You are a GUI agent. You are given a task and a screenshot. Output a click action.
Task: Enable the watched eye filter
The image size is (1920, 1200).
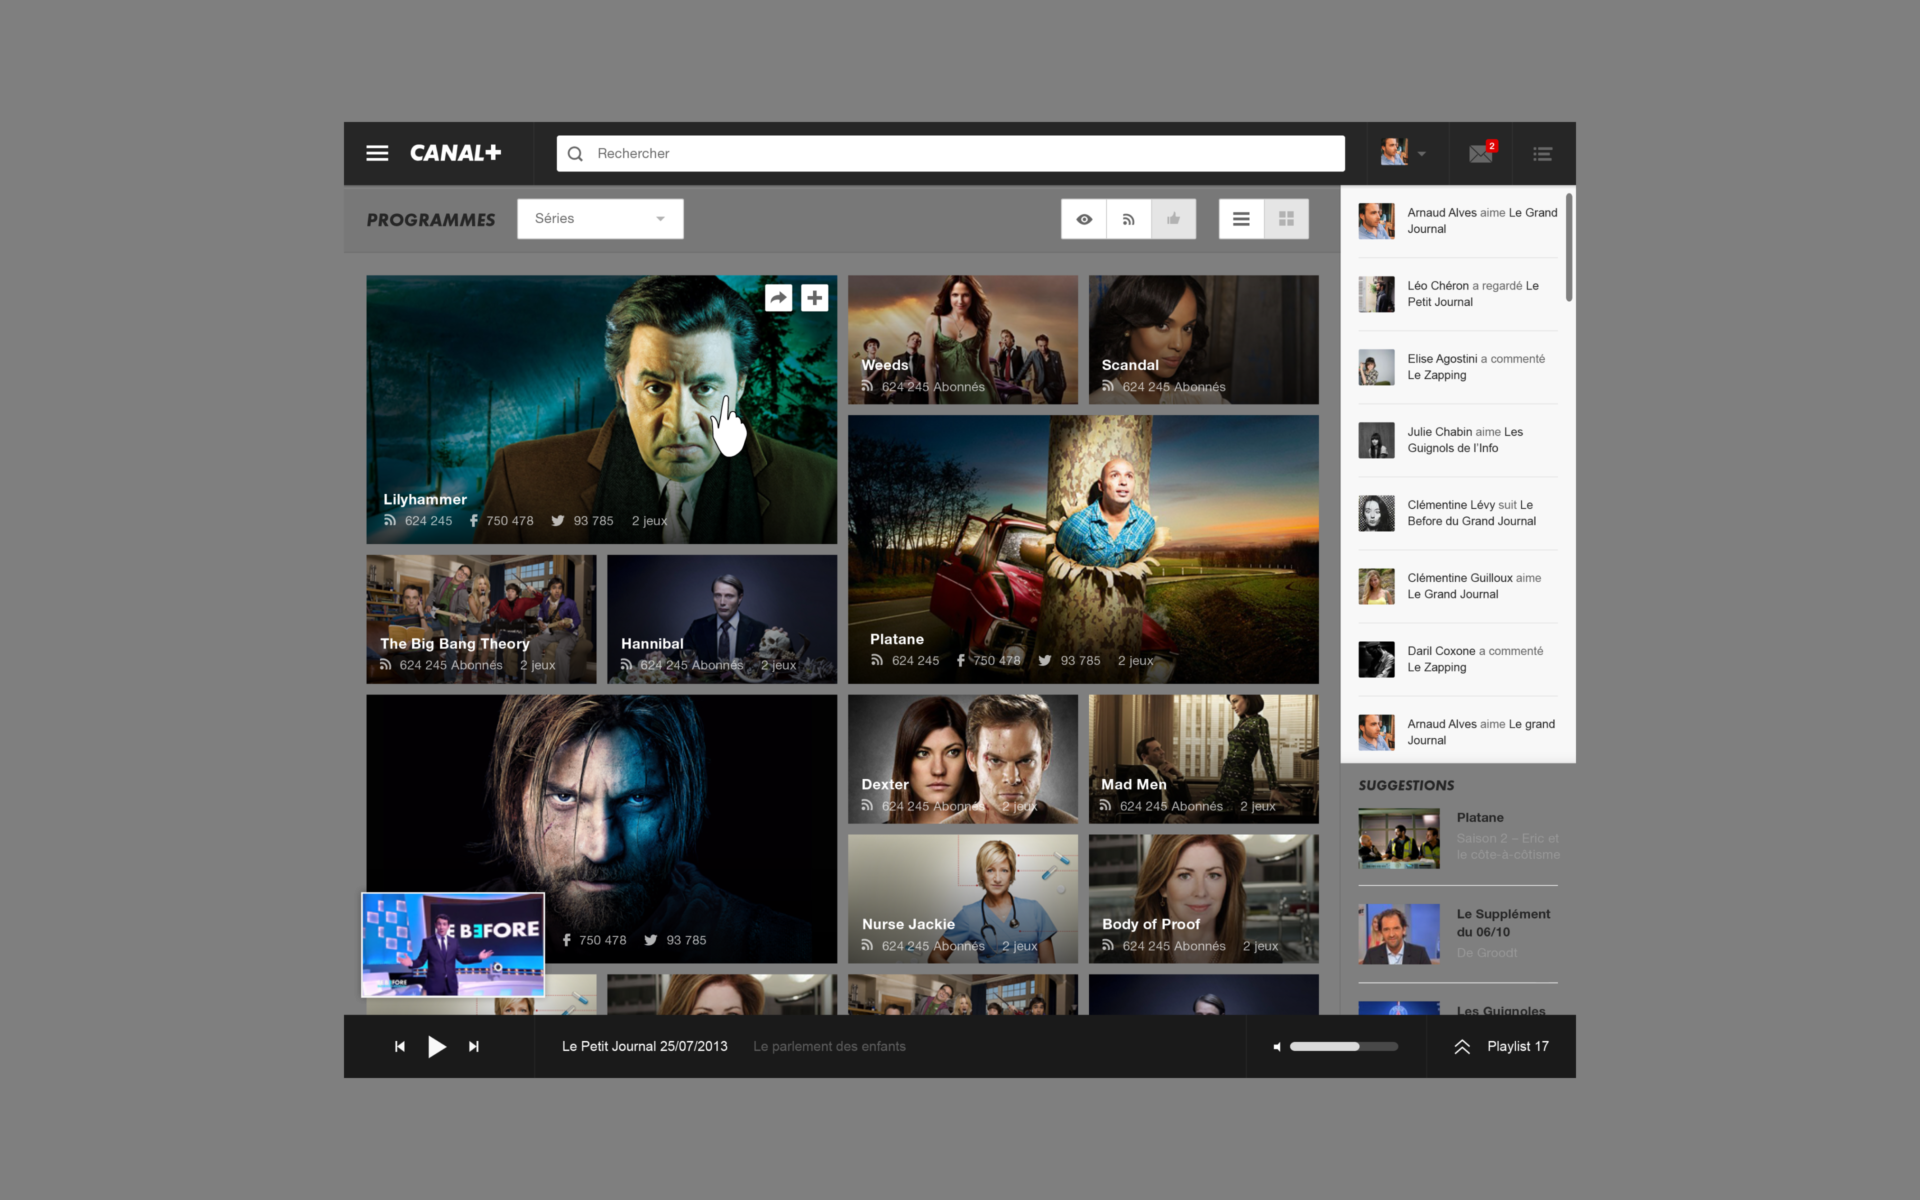[x=1083, y=218]
